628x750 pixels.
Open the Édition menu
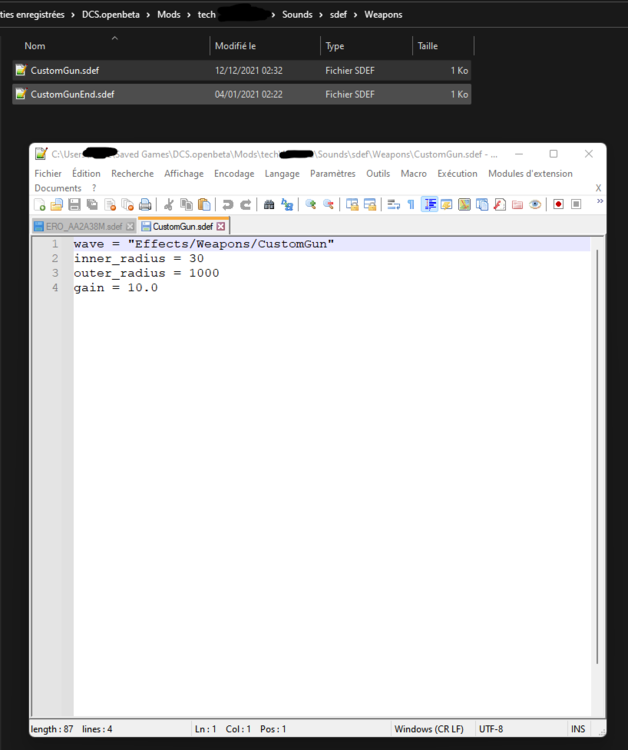tap(86, 174)
